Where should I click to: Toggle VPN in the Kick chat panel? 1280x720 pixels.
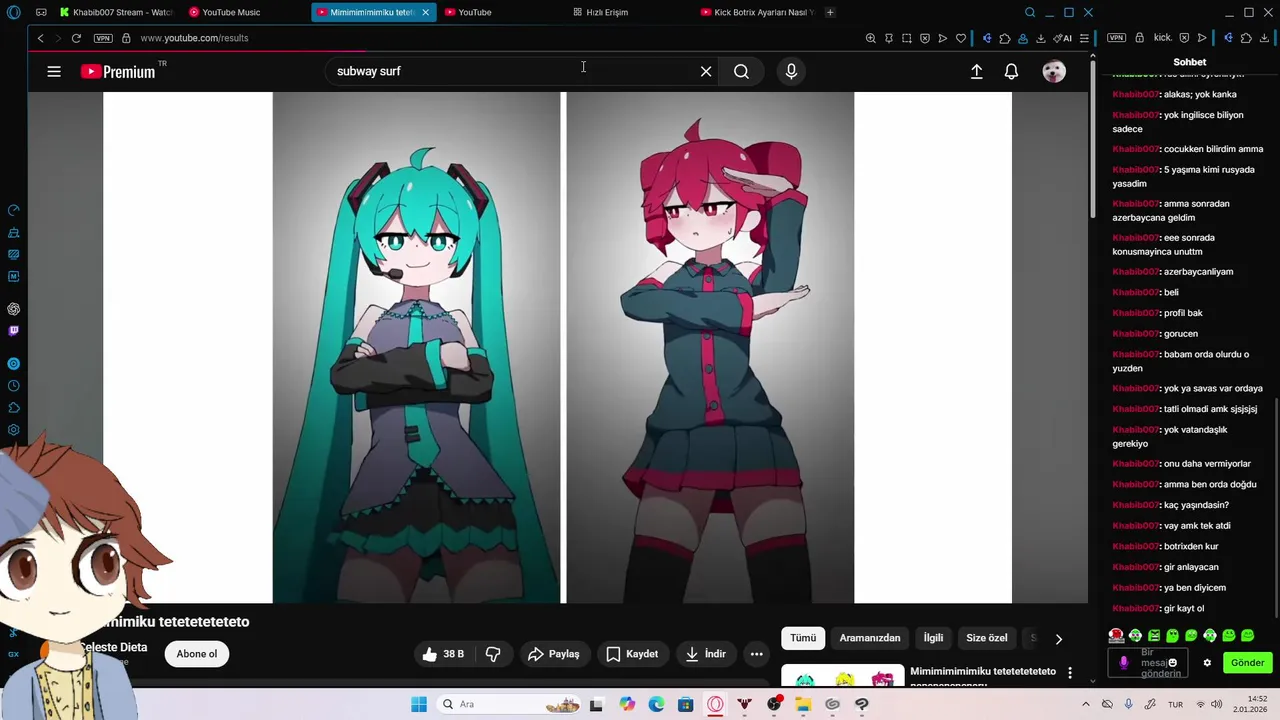click(1117, 38)
